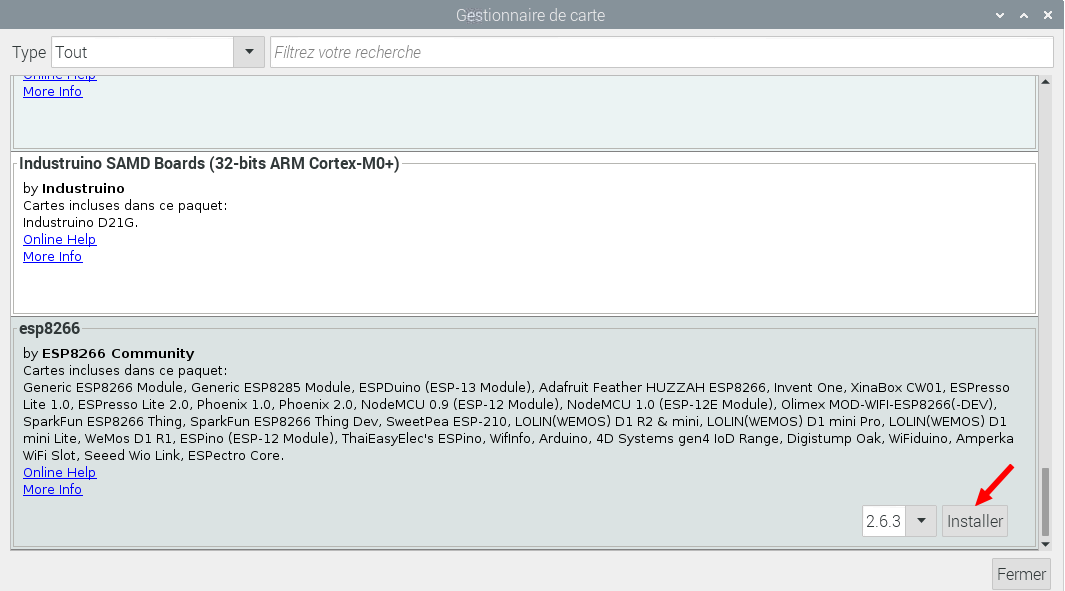Click the Industruino D21G. board text
Image resolution: width=1065 pixels, height=591 pixels.
(80, 222)
